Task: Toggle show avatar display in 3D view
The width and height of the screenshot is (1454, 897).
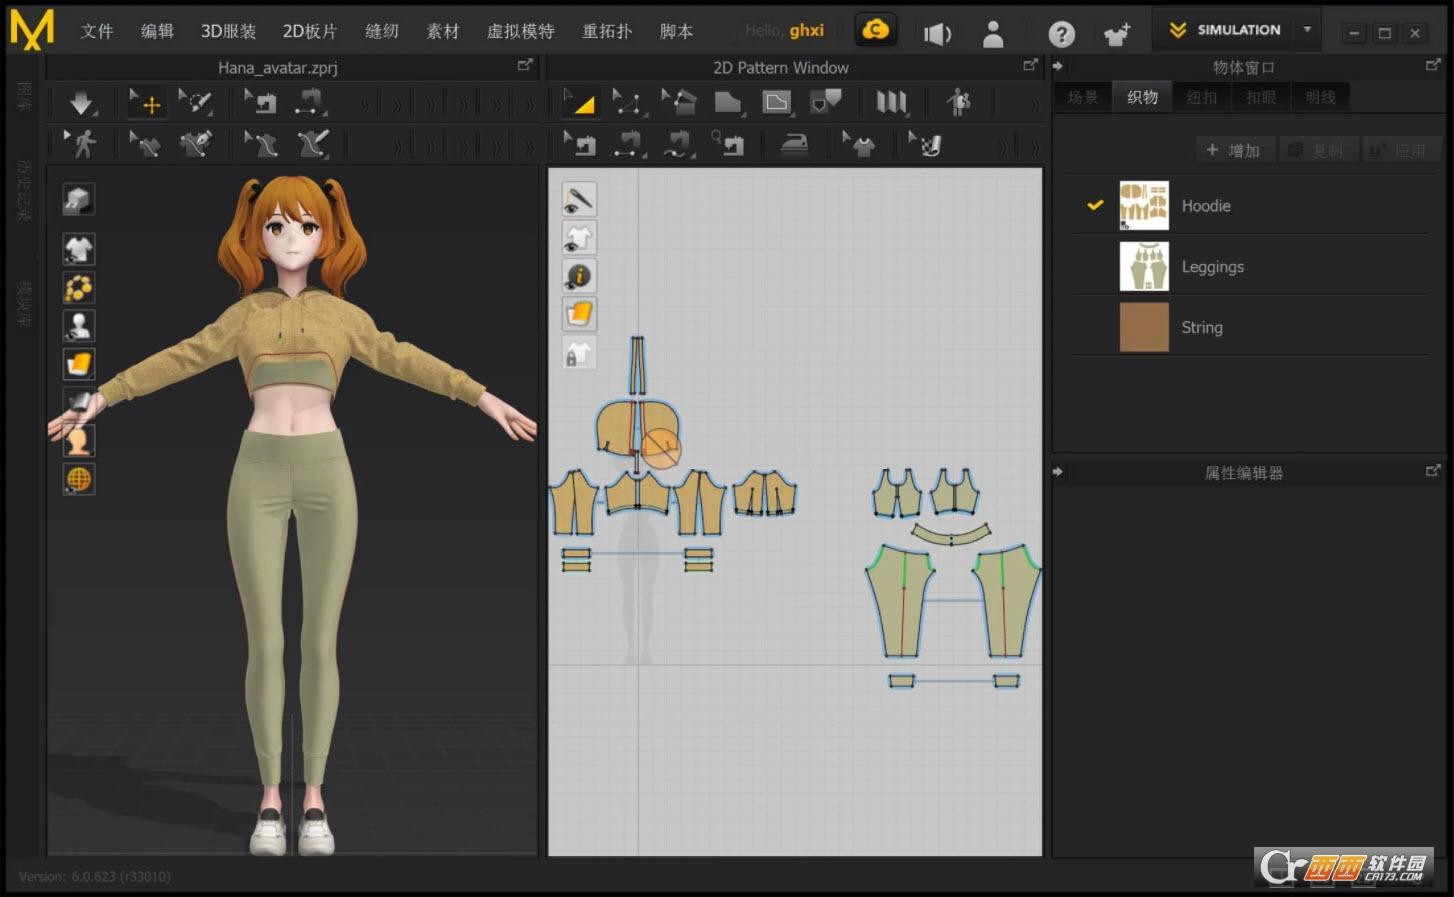Action: [x=79, y=325]
